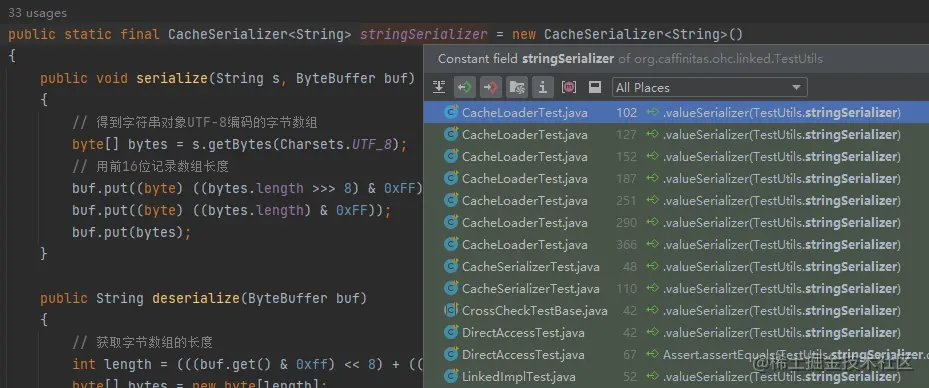This screenshot has width=929, height=388.
Task: Click the serialize method name in editor
Action: tap(172, 78)
